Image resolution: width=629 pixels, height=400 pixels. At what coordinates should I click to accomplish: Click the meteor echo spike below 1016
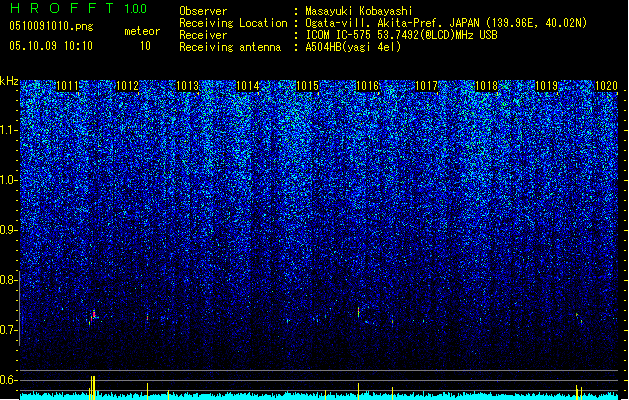pyautogui.click(x=359, y=312)
